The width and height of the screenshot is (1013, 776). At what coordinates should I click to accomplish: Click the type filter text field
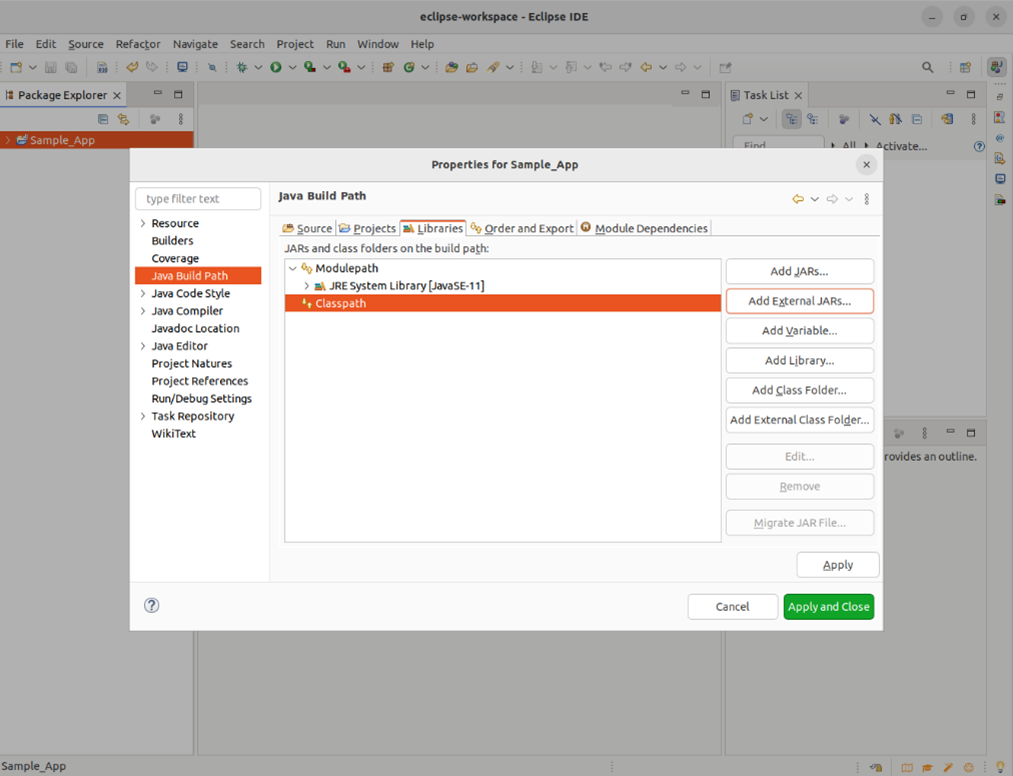pyautogui.click(x=198, y=199)
